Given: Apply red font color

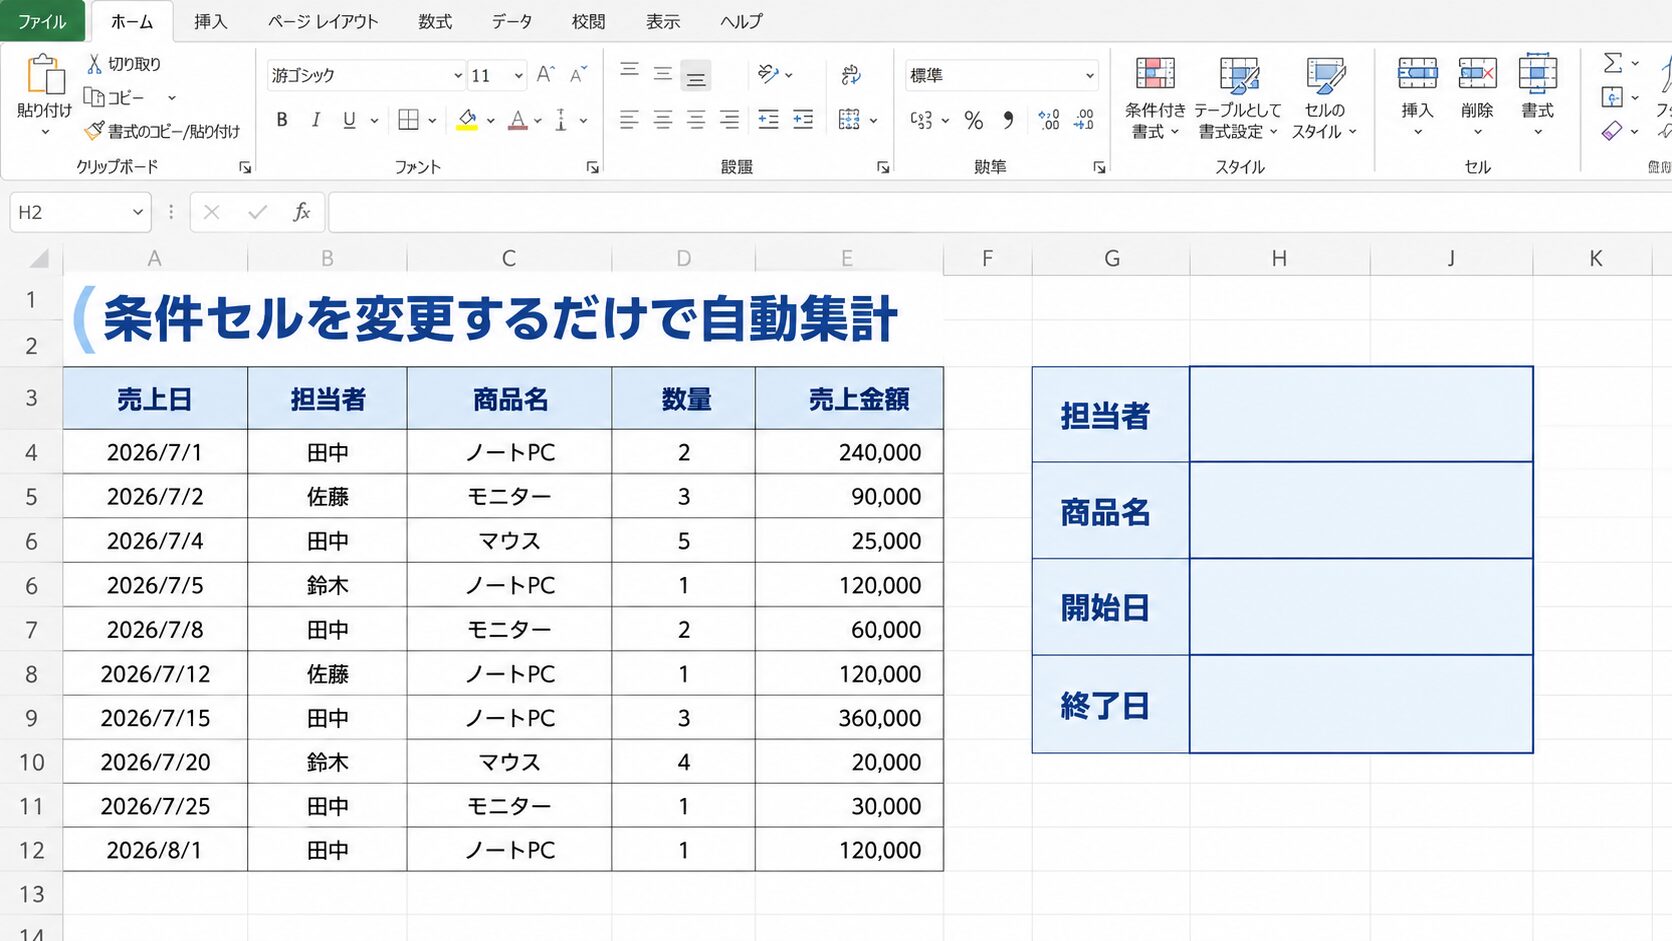Looking at the screenshot, I should point(517,120).
